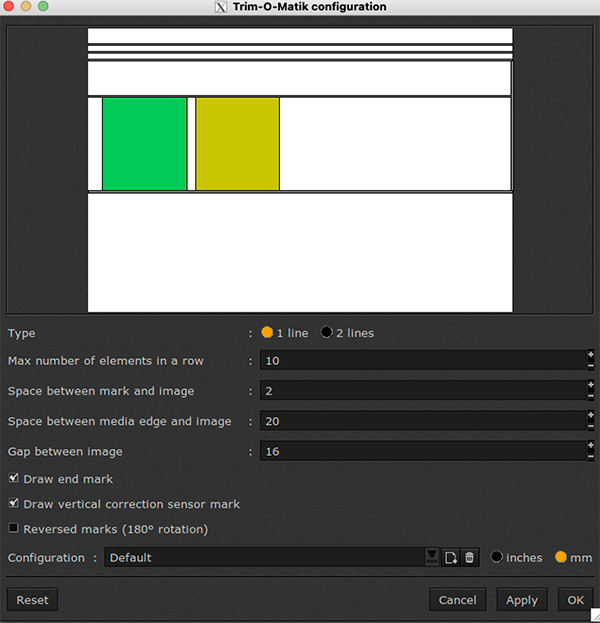600x623 pixels.
Task: Click the green image in the preview
Action: 144,143
